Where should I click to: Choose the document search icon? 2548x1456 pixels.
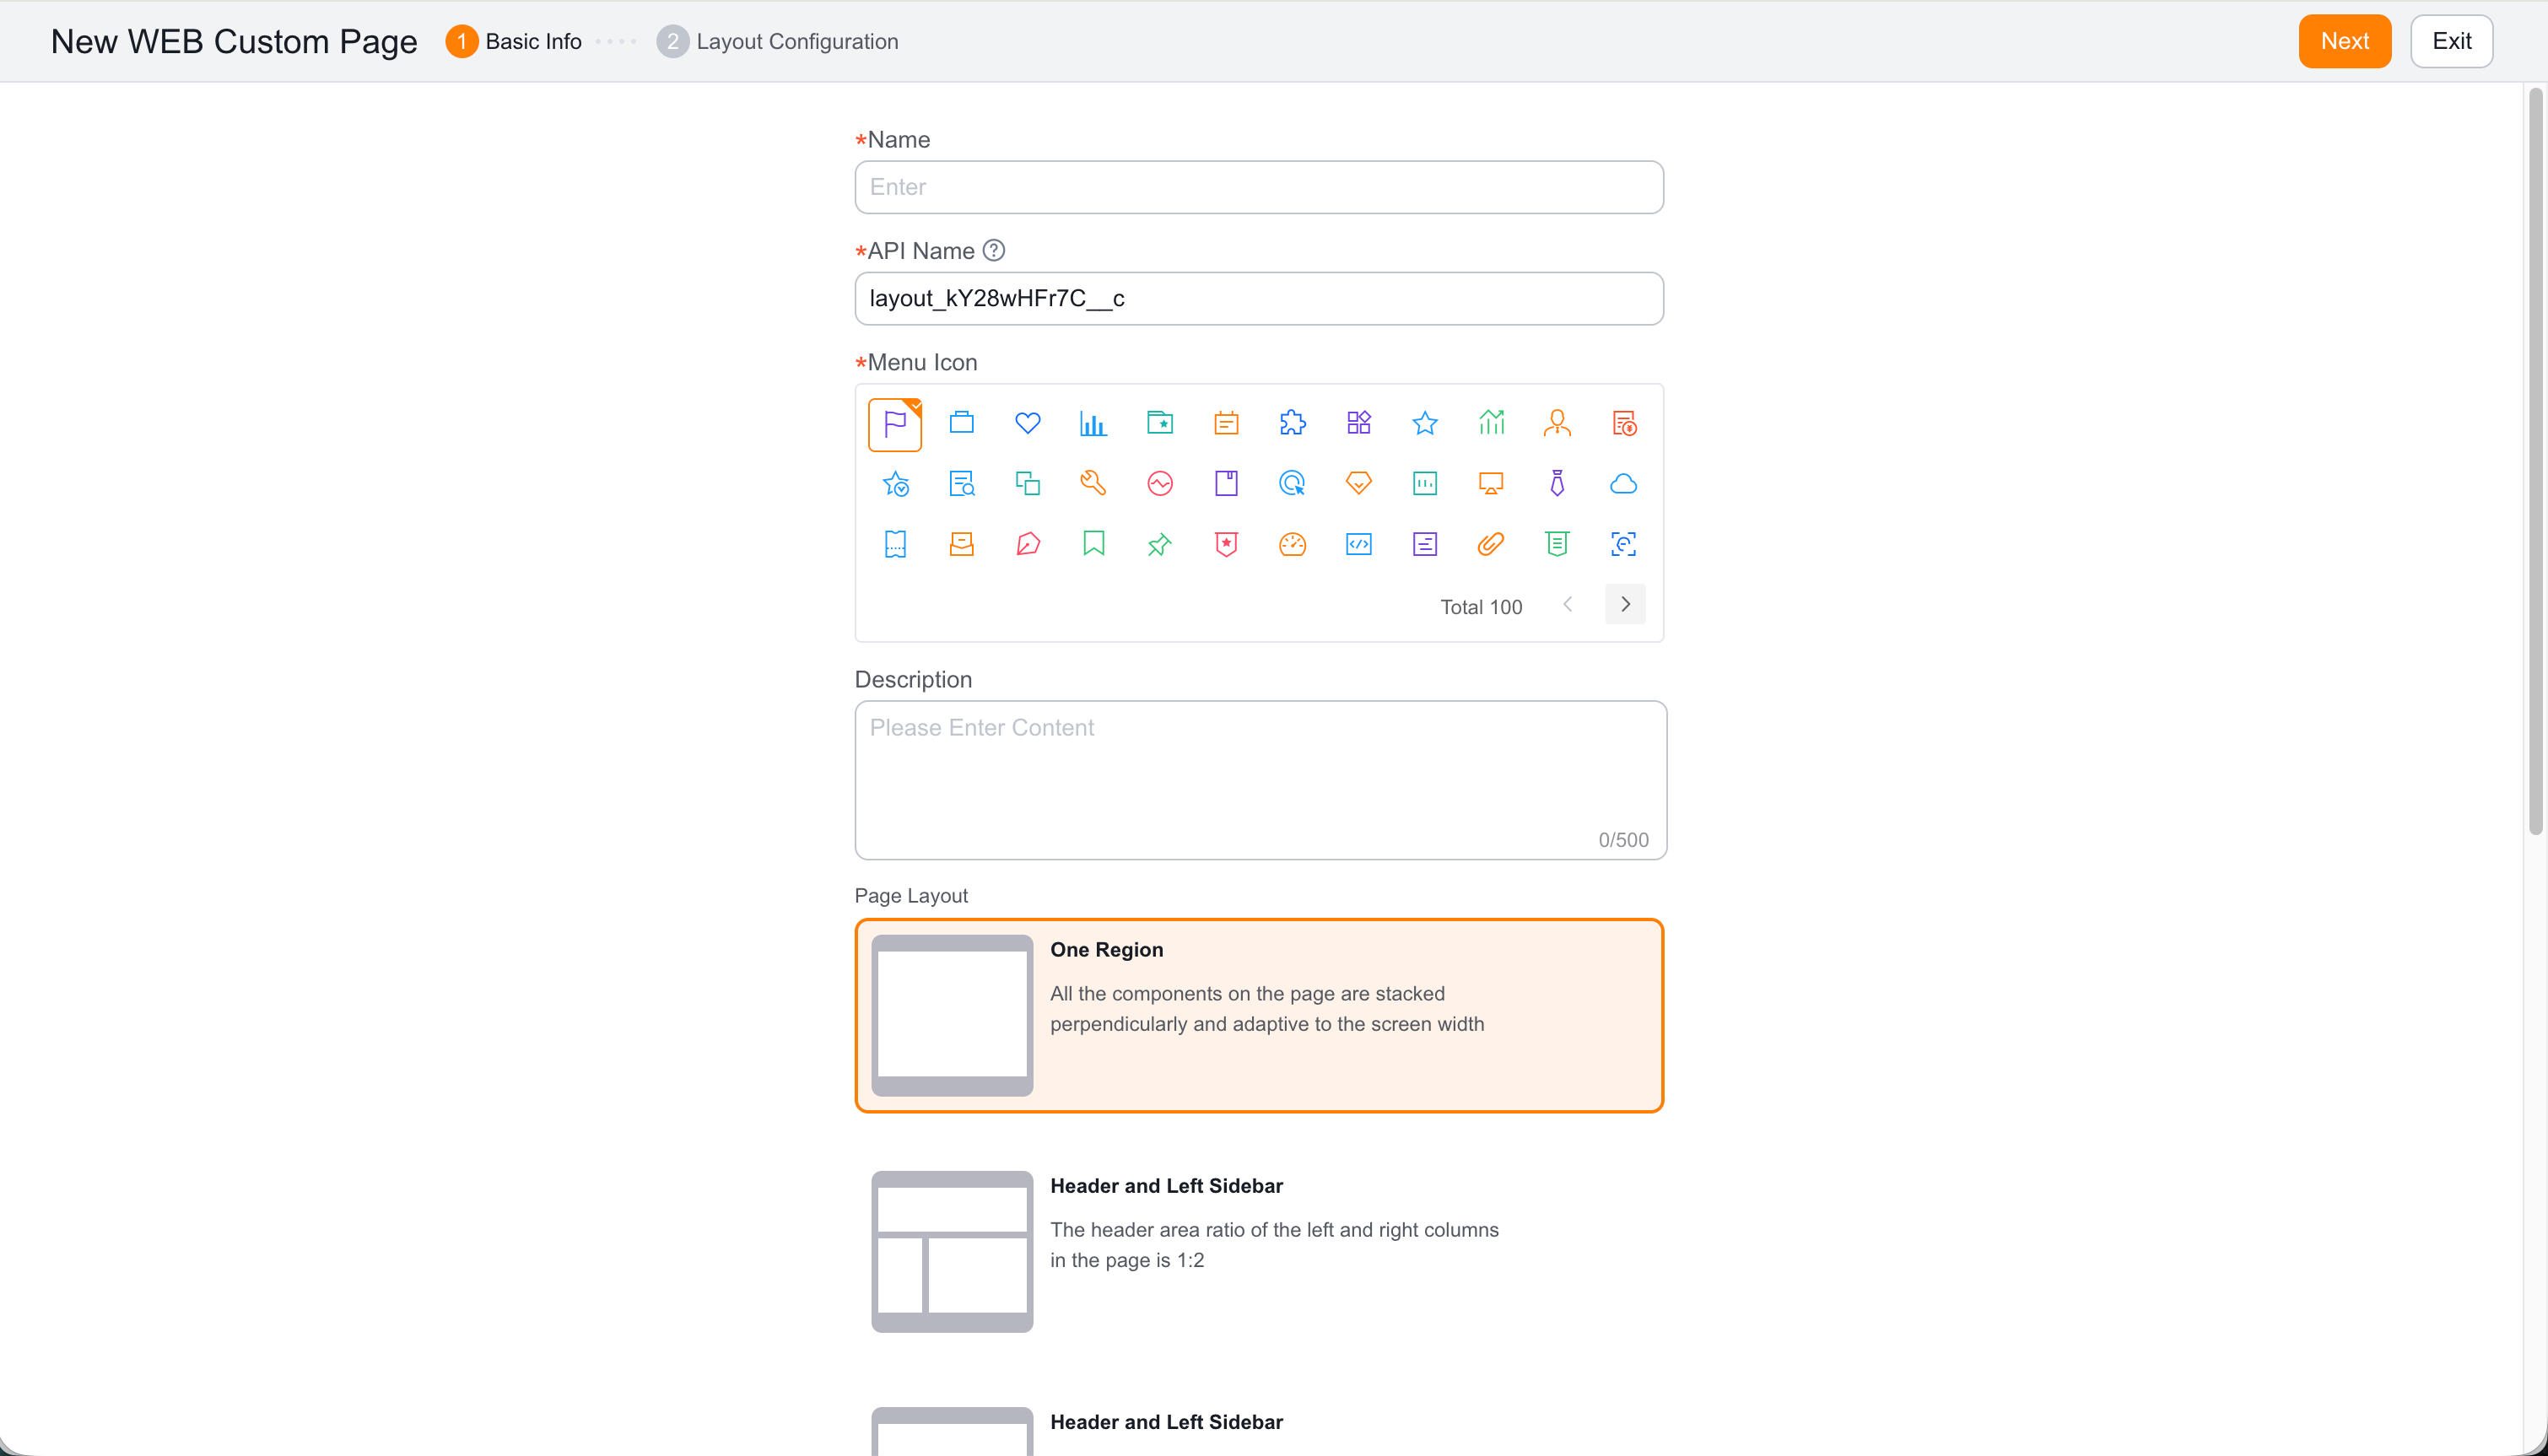(x=961, y=484)
